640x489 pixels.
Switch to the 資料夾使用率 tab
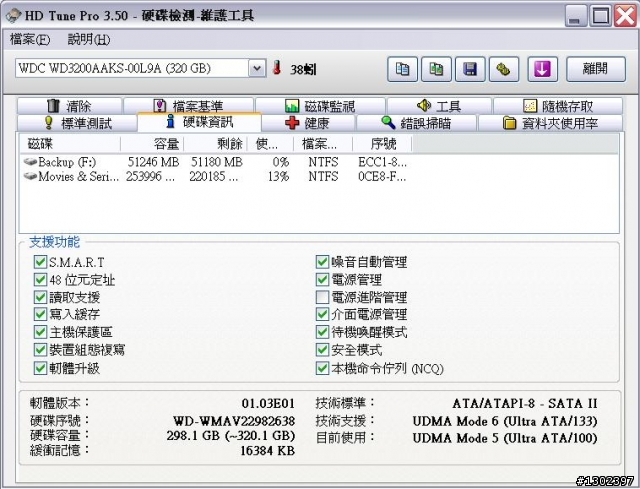click(550, 123)
